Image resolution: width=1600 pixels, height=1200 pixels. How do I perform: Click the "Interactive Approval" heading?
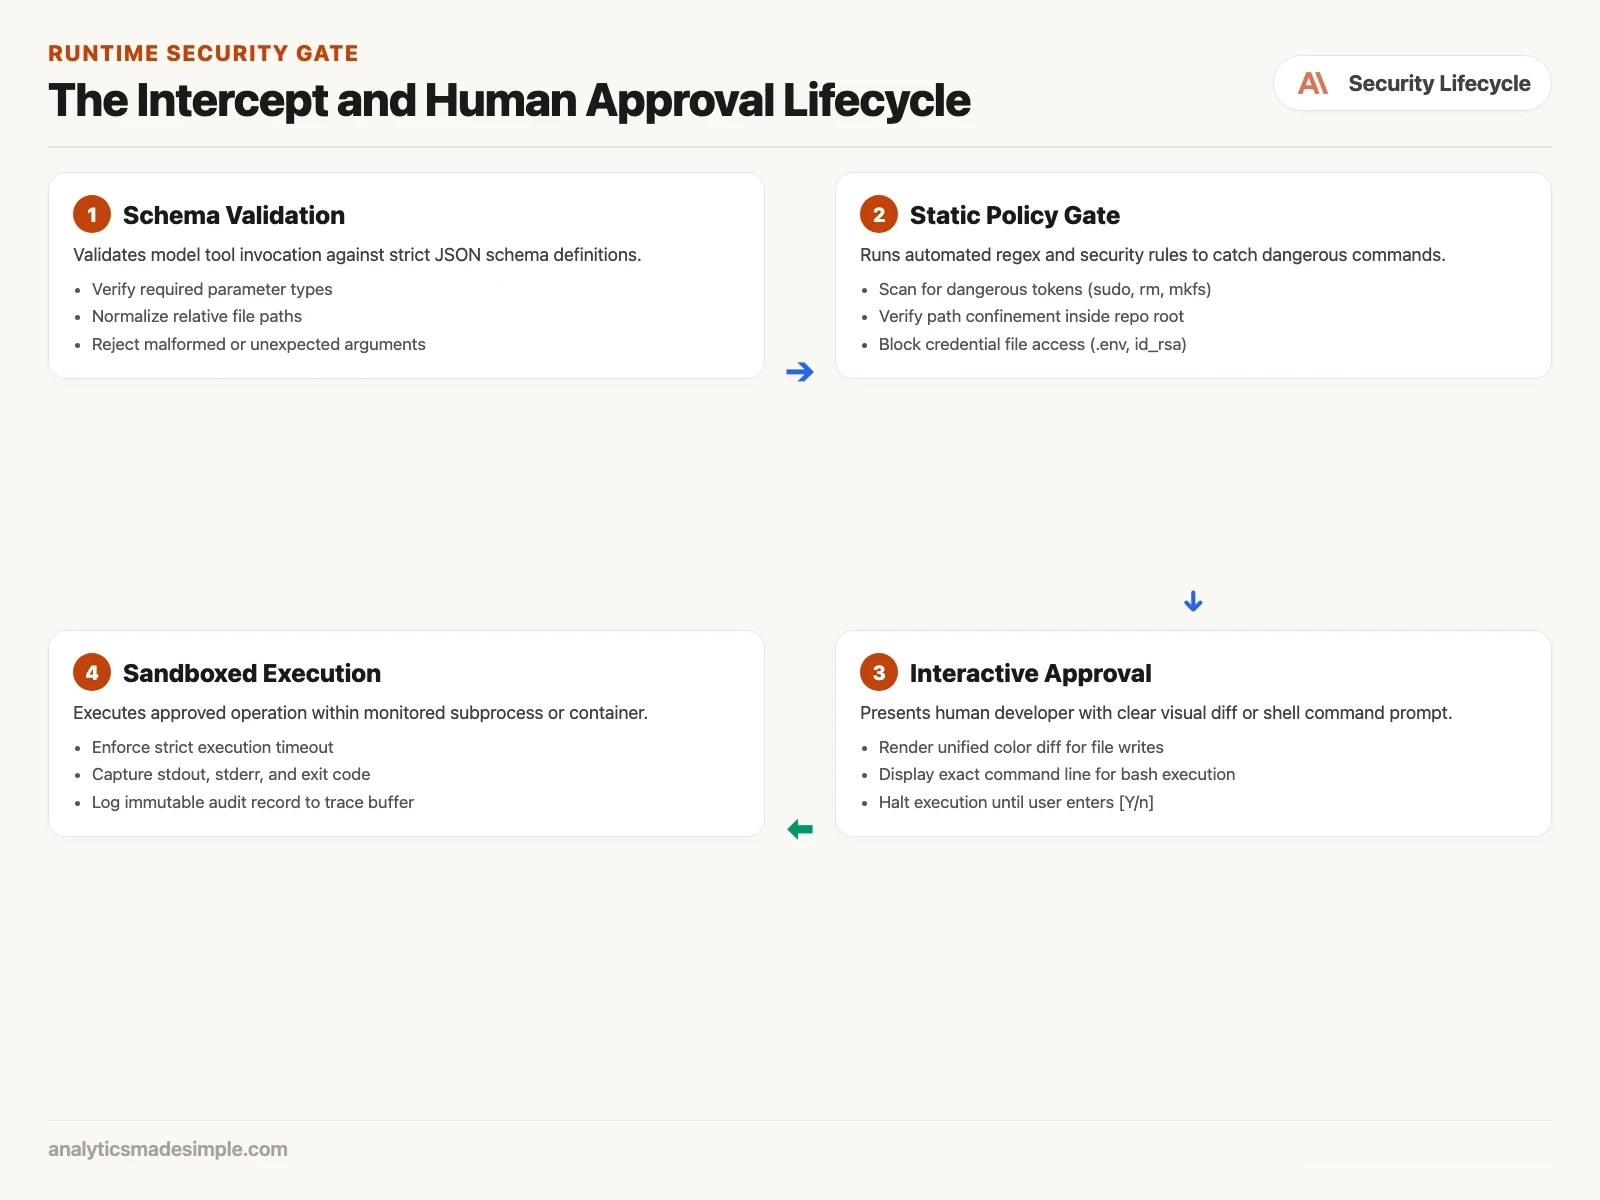1031,673
